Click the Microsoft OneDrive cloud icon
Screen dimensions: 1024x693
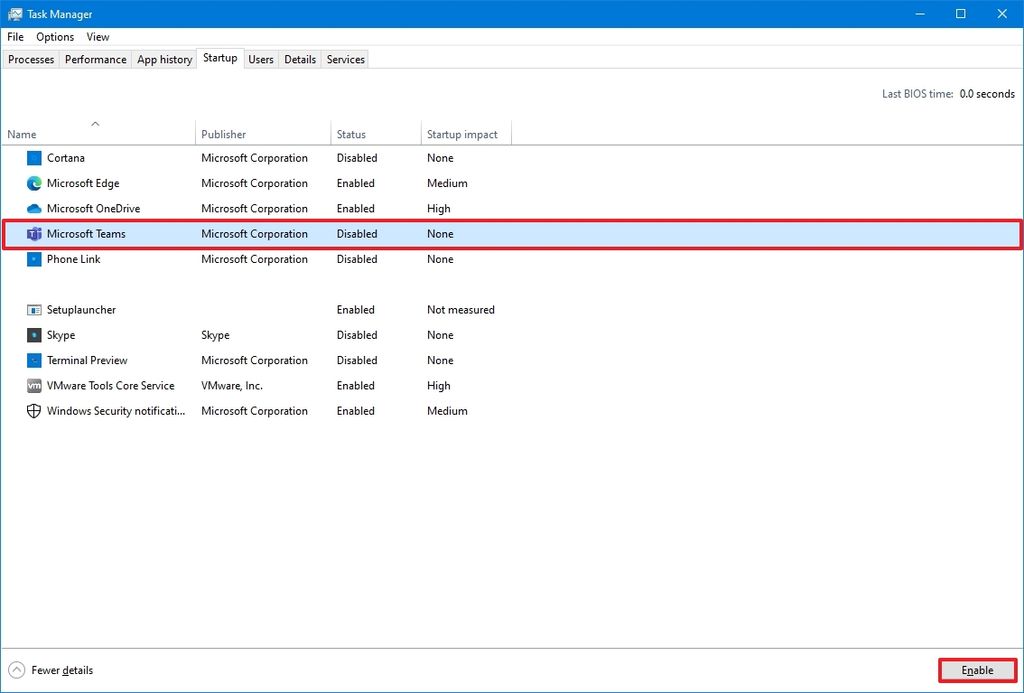[x=34, y=208]
